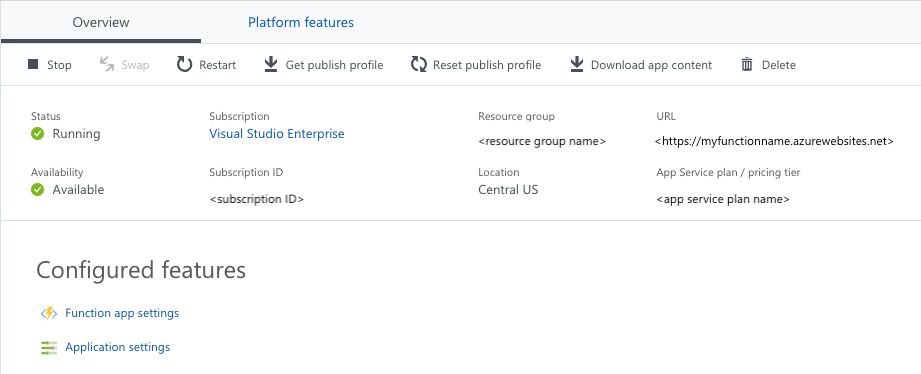This screenshot has height=374, width=921.
Task: Click the Availability label
Action: coord(57,172)
